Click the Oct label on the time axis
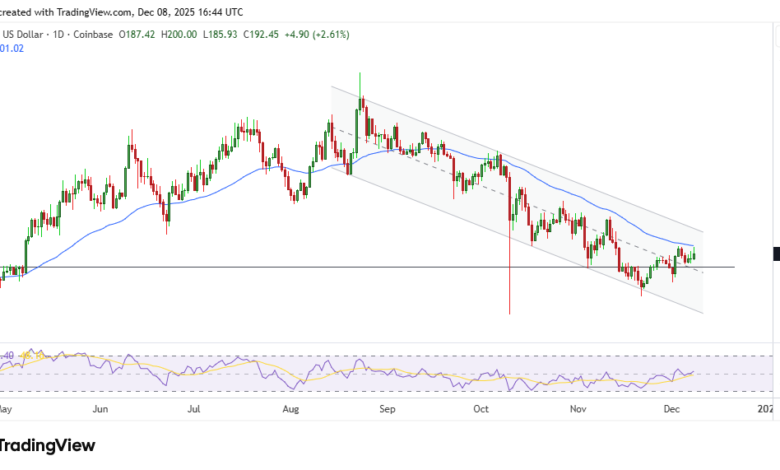Screen dimensions: 780x470 (x=481, y=409)
